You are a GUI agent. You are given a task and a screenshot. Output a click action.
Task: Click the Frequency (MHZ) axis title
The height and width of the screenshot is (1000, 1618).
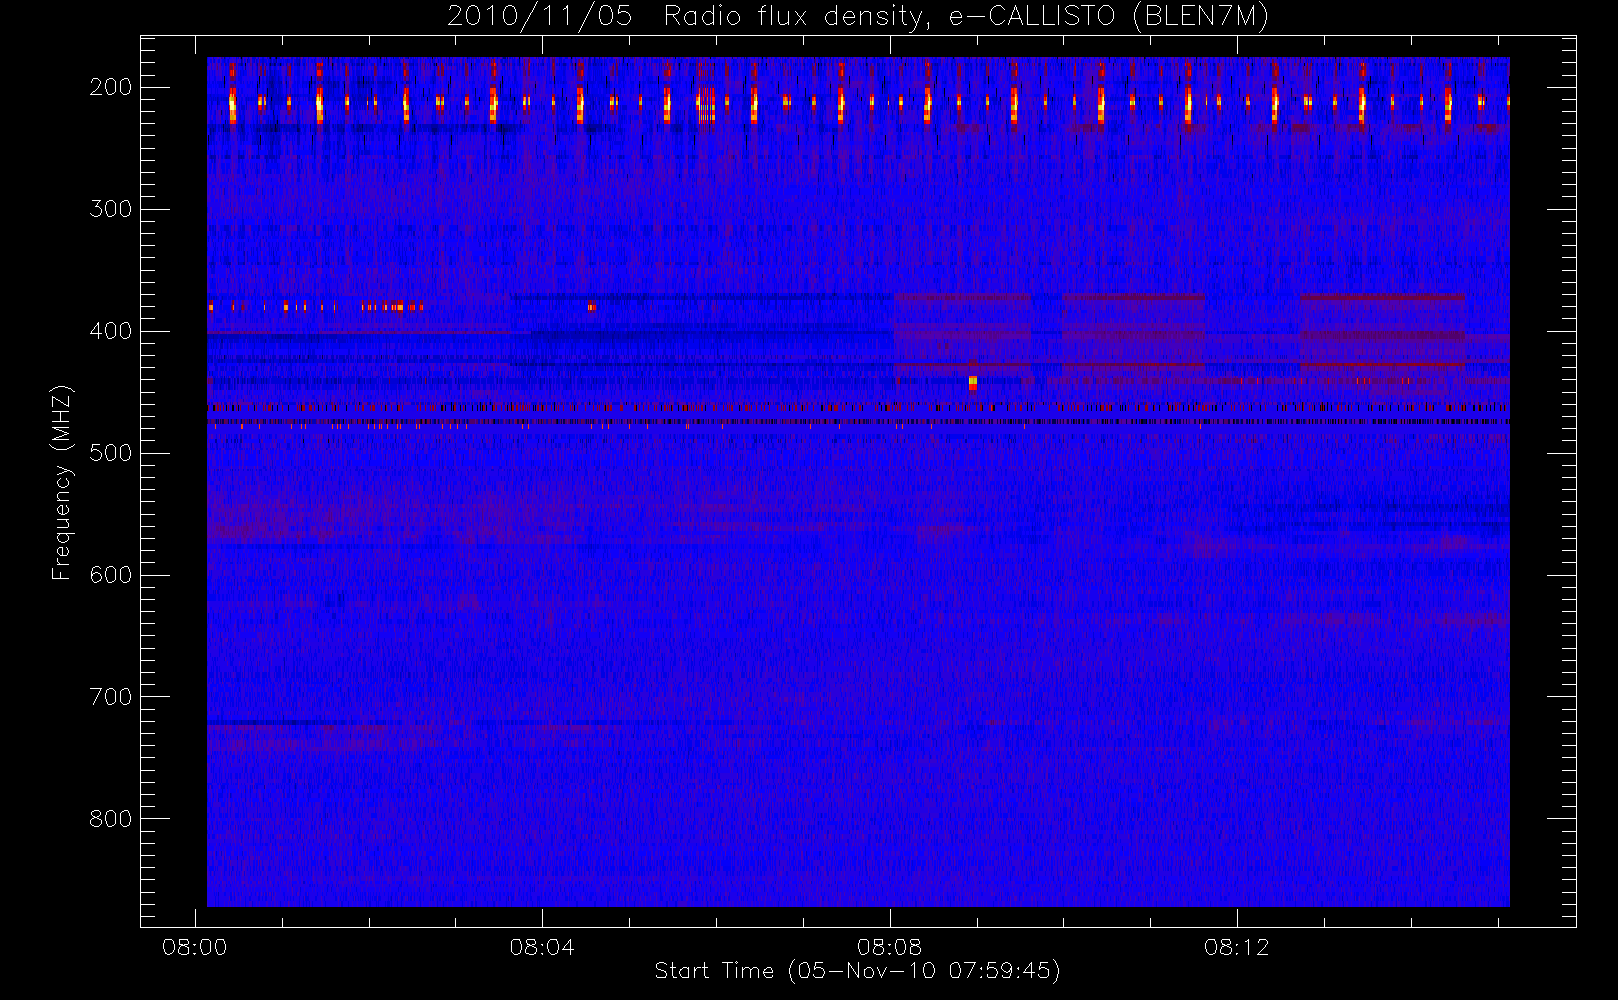62,482
